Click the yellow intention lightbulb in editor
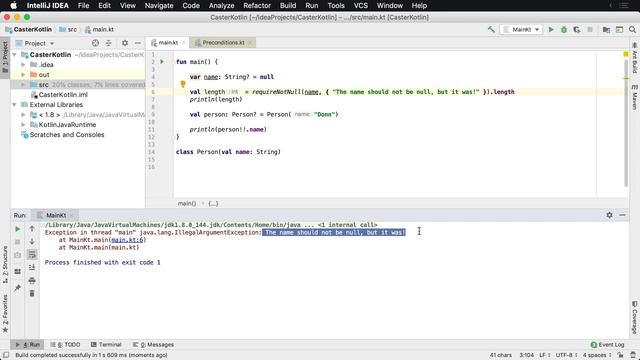The image size is (640, 360). 183,84
